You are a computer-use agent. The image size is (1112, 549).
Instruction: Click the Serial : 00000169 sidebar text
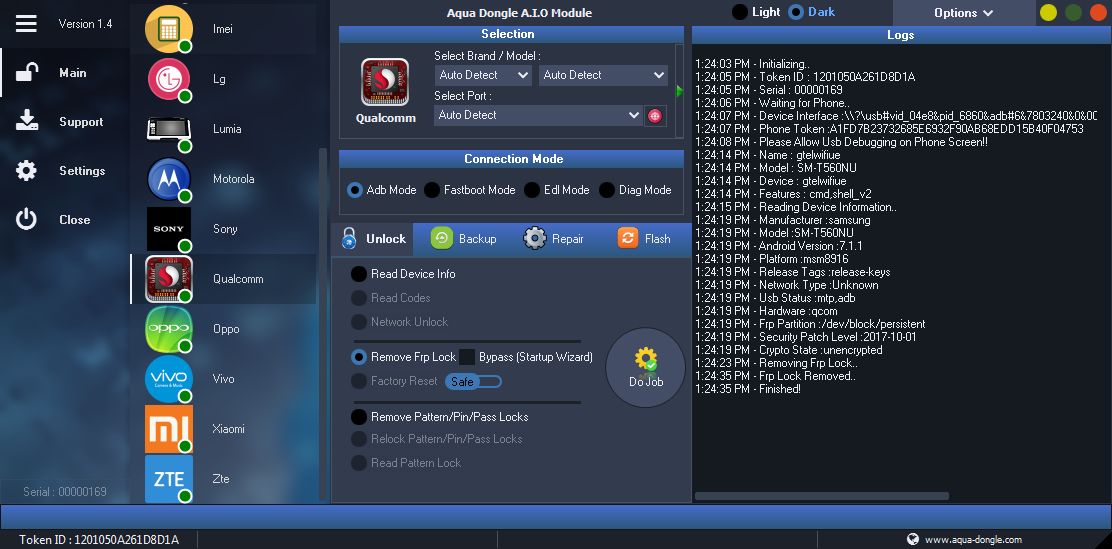point(65,492)
